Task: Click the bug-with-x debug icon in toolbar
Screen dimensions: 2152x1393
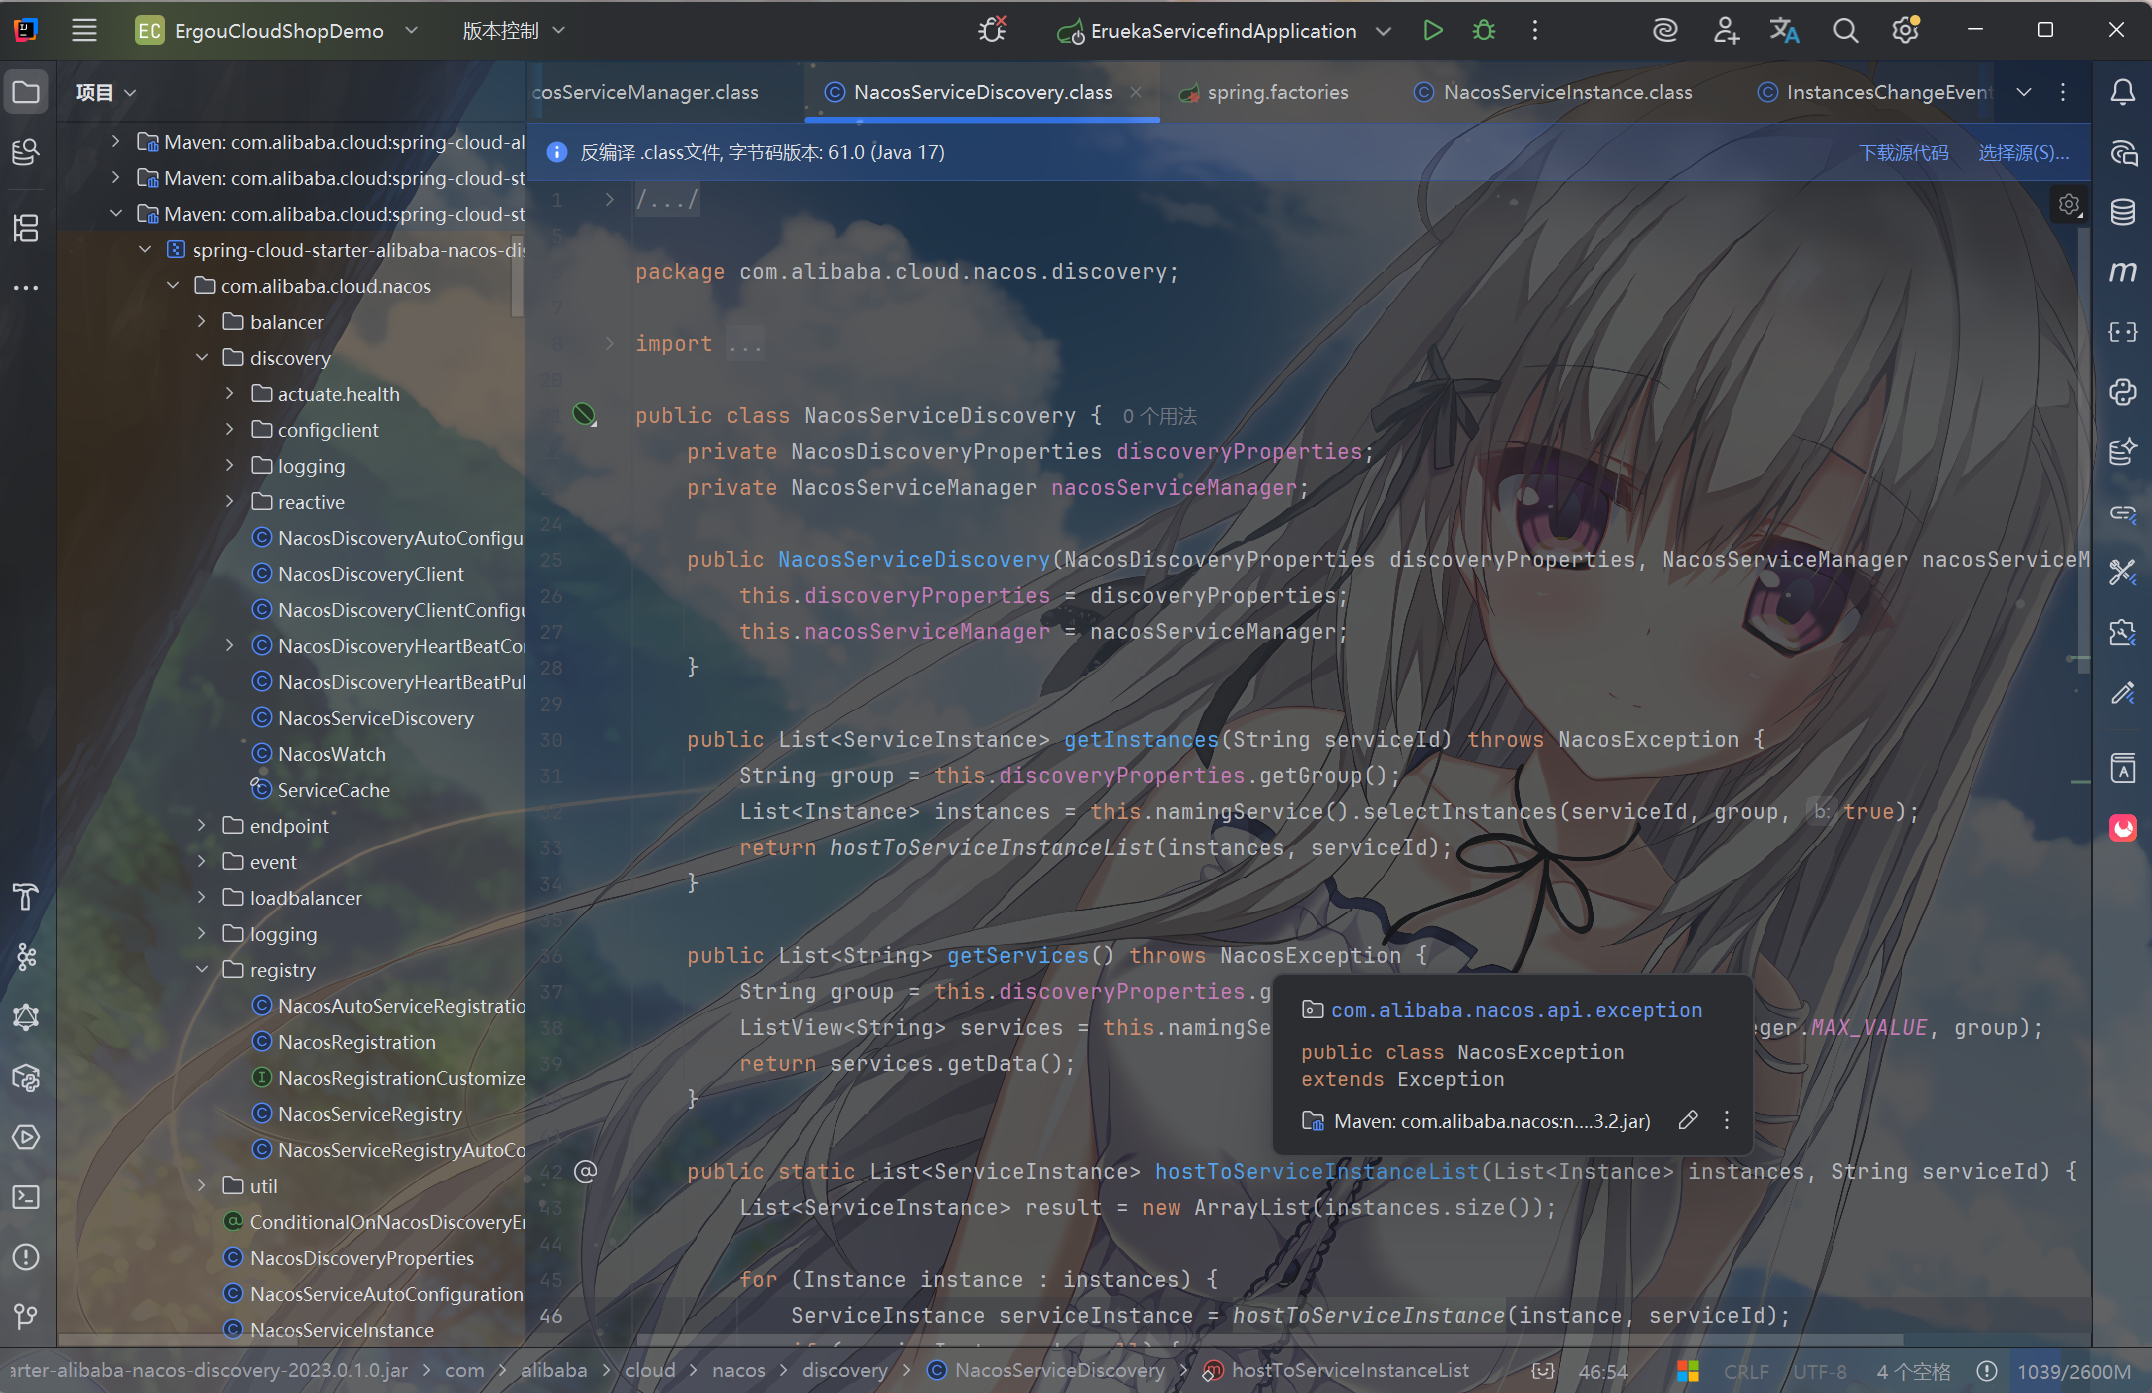Action: click(992, 30)
